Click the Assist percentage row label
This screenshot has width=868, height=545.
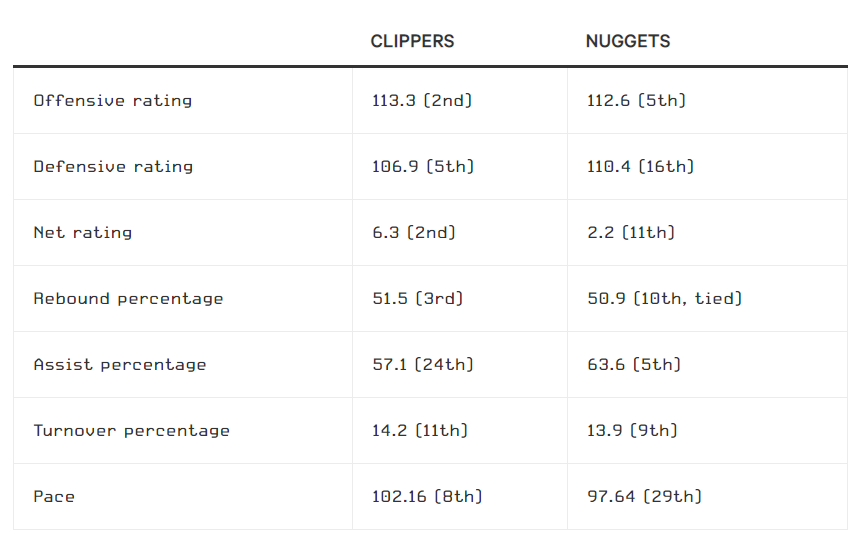pos(120,364)
